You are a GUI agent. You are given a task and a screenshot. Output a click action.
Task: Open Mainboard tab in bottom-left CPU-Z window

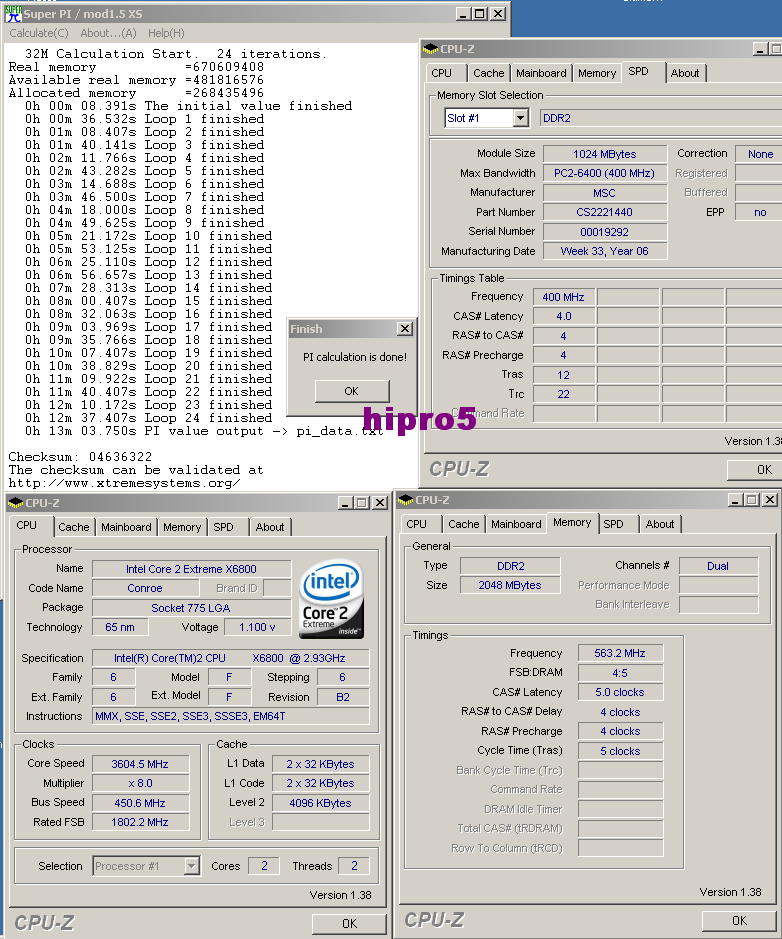[126, 527]
